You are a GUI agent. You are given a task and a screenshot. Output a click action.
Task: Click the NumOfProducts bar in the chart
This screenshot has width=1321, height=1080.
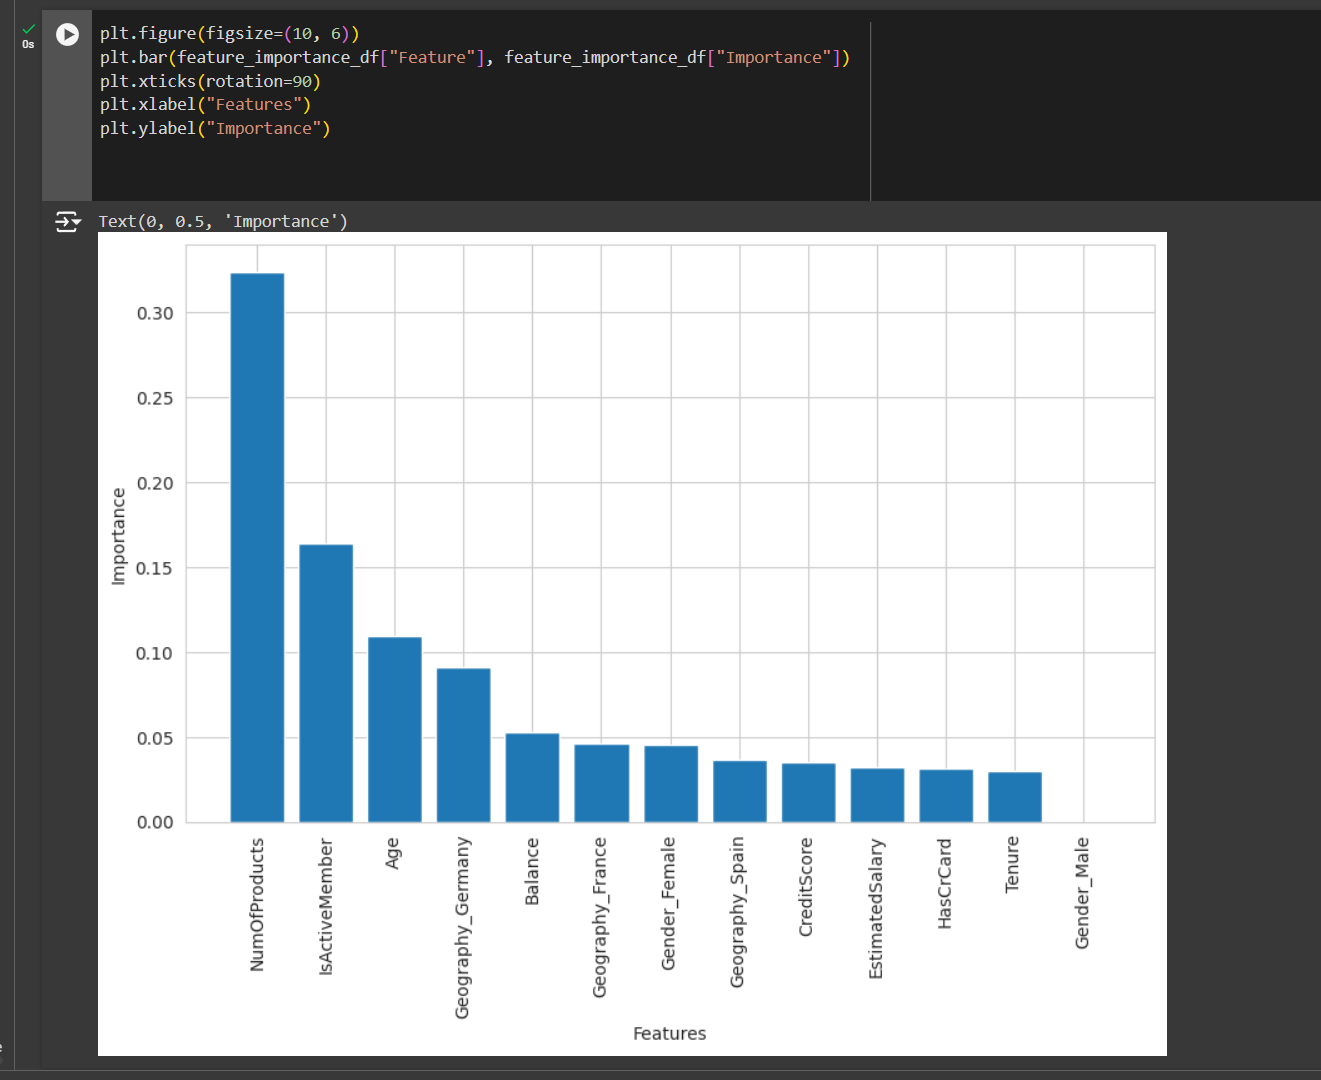257,545
